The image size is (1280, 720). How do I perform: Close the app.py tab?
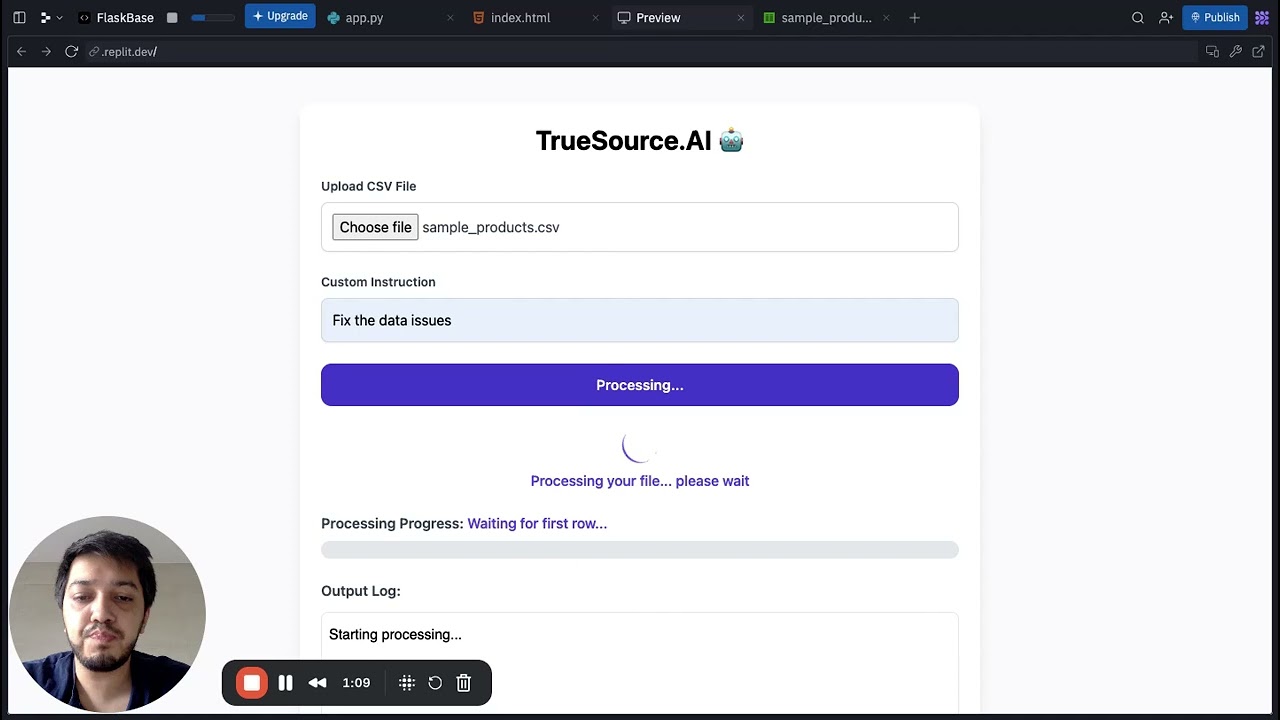(450, 18)
